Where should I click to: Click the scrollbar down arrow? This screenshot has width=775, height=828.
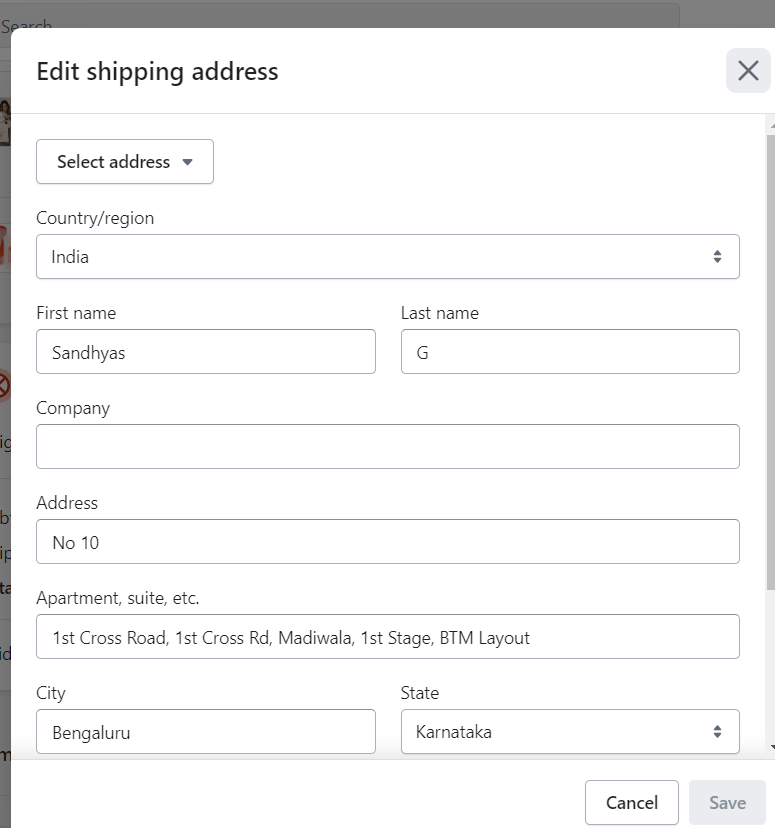[769, 748]
